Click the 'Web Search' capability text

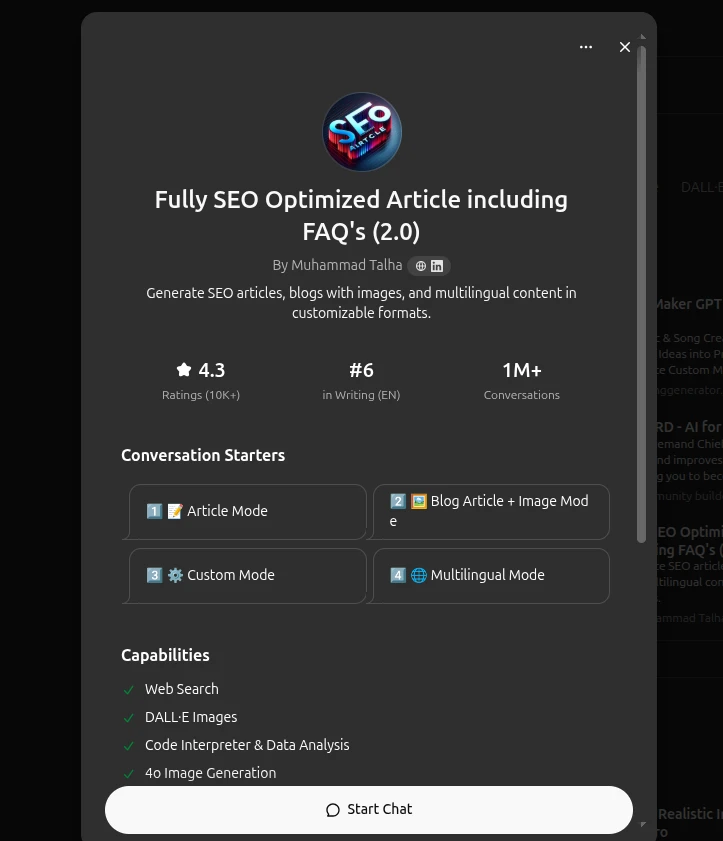click(182, 689)
